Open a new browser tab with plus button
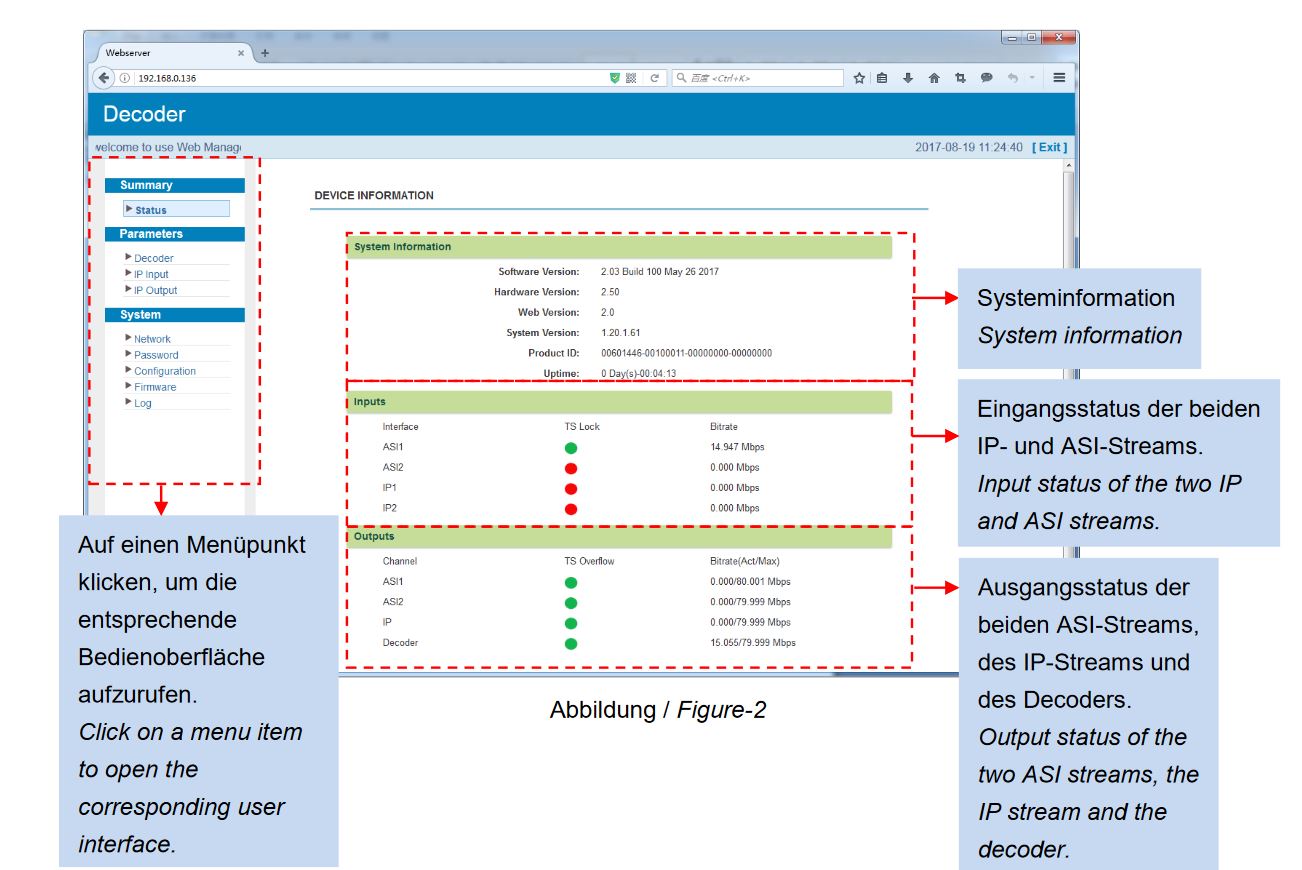 tap(265, 53)
